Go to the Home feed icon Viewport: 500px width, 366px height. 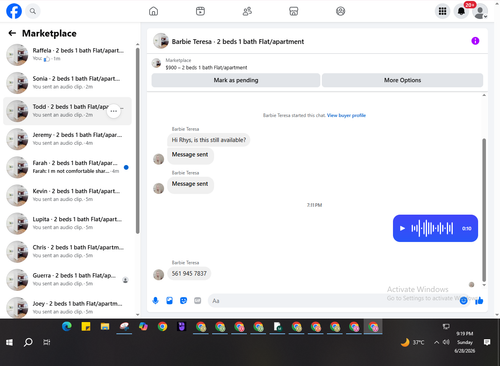pos(153,11)
